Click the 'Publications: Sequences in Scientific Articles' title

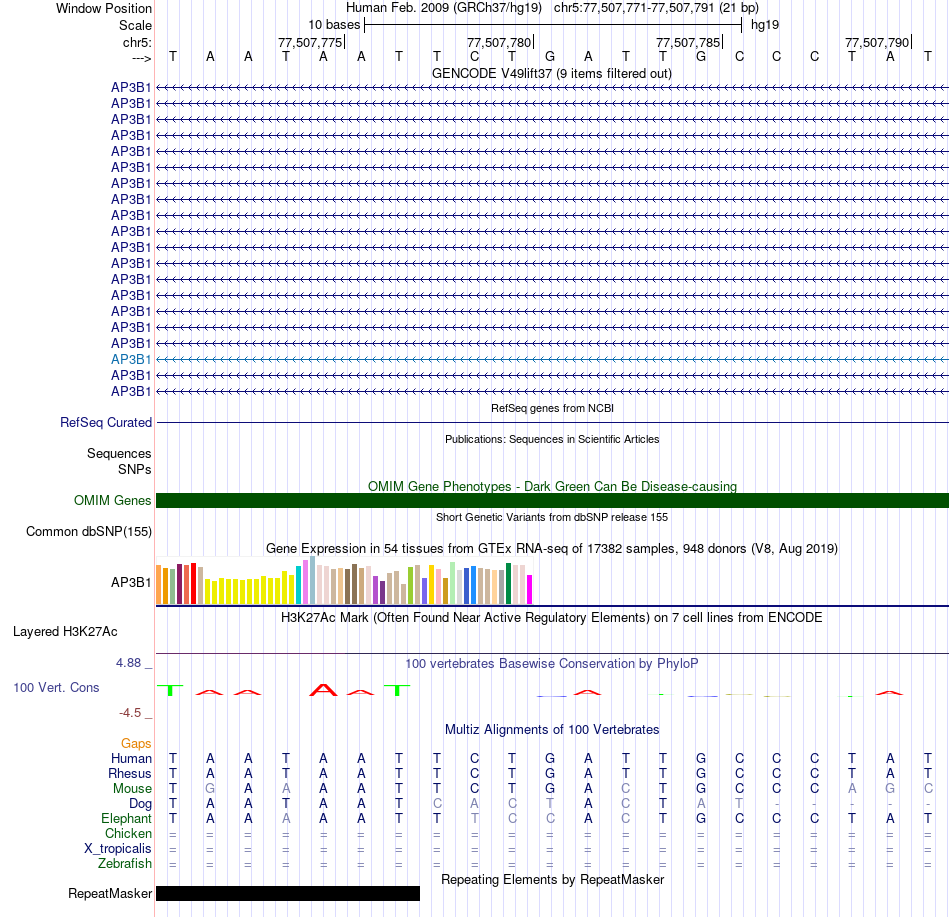552,439
